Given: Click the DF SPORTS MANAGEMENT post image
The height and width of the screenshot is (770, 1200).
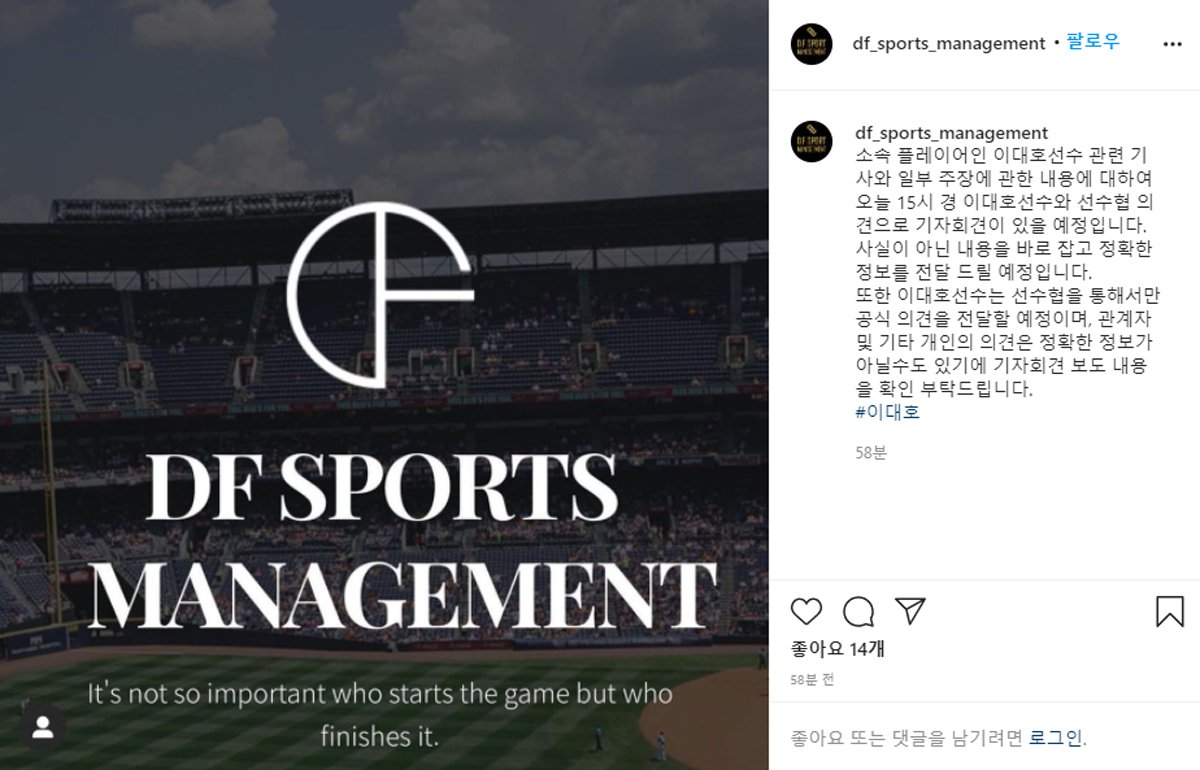Looking at the screenshot, I should 384,385.
